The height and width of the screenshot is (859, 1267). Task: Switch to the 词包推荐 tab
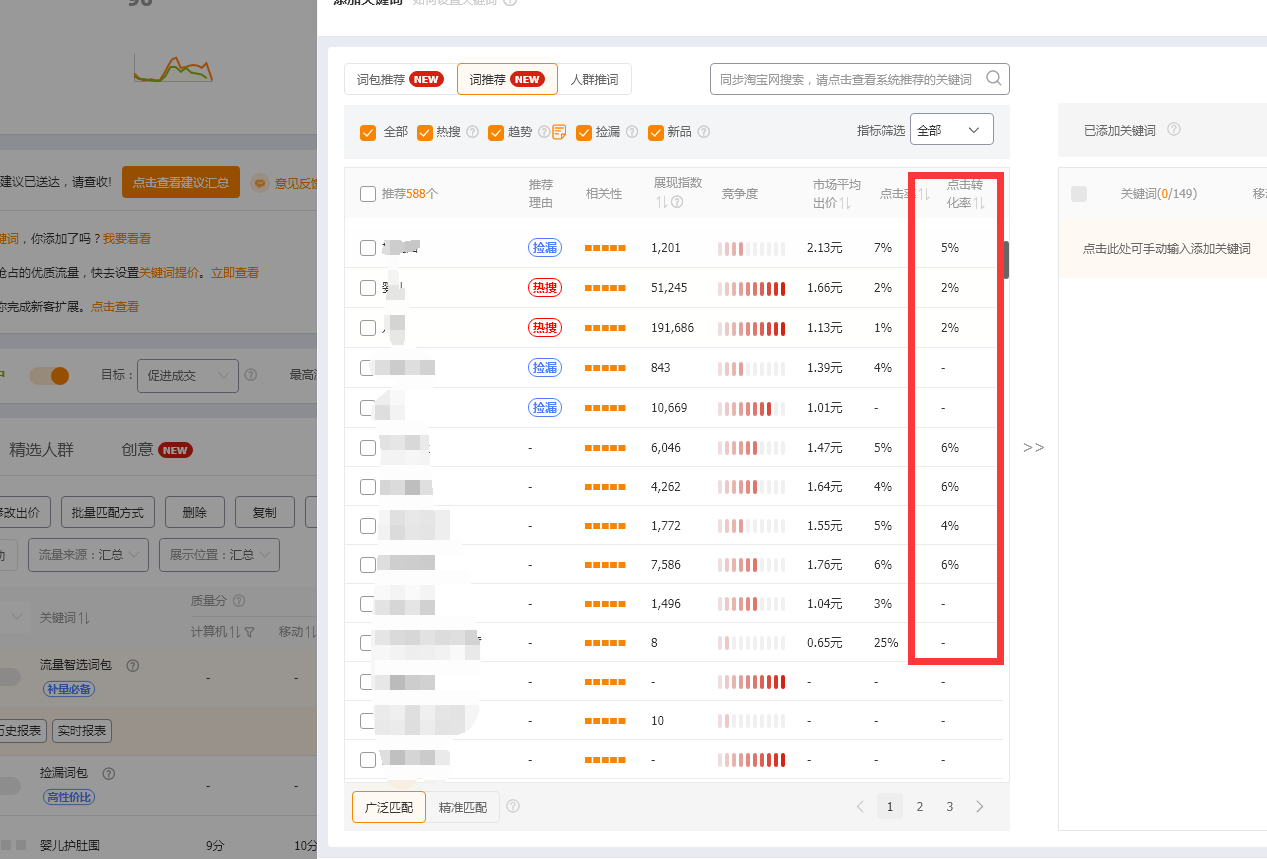click(399, 79)
